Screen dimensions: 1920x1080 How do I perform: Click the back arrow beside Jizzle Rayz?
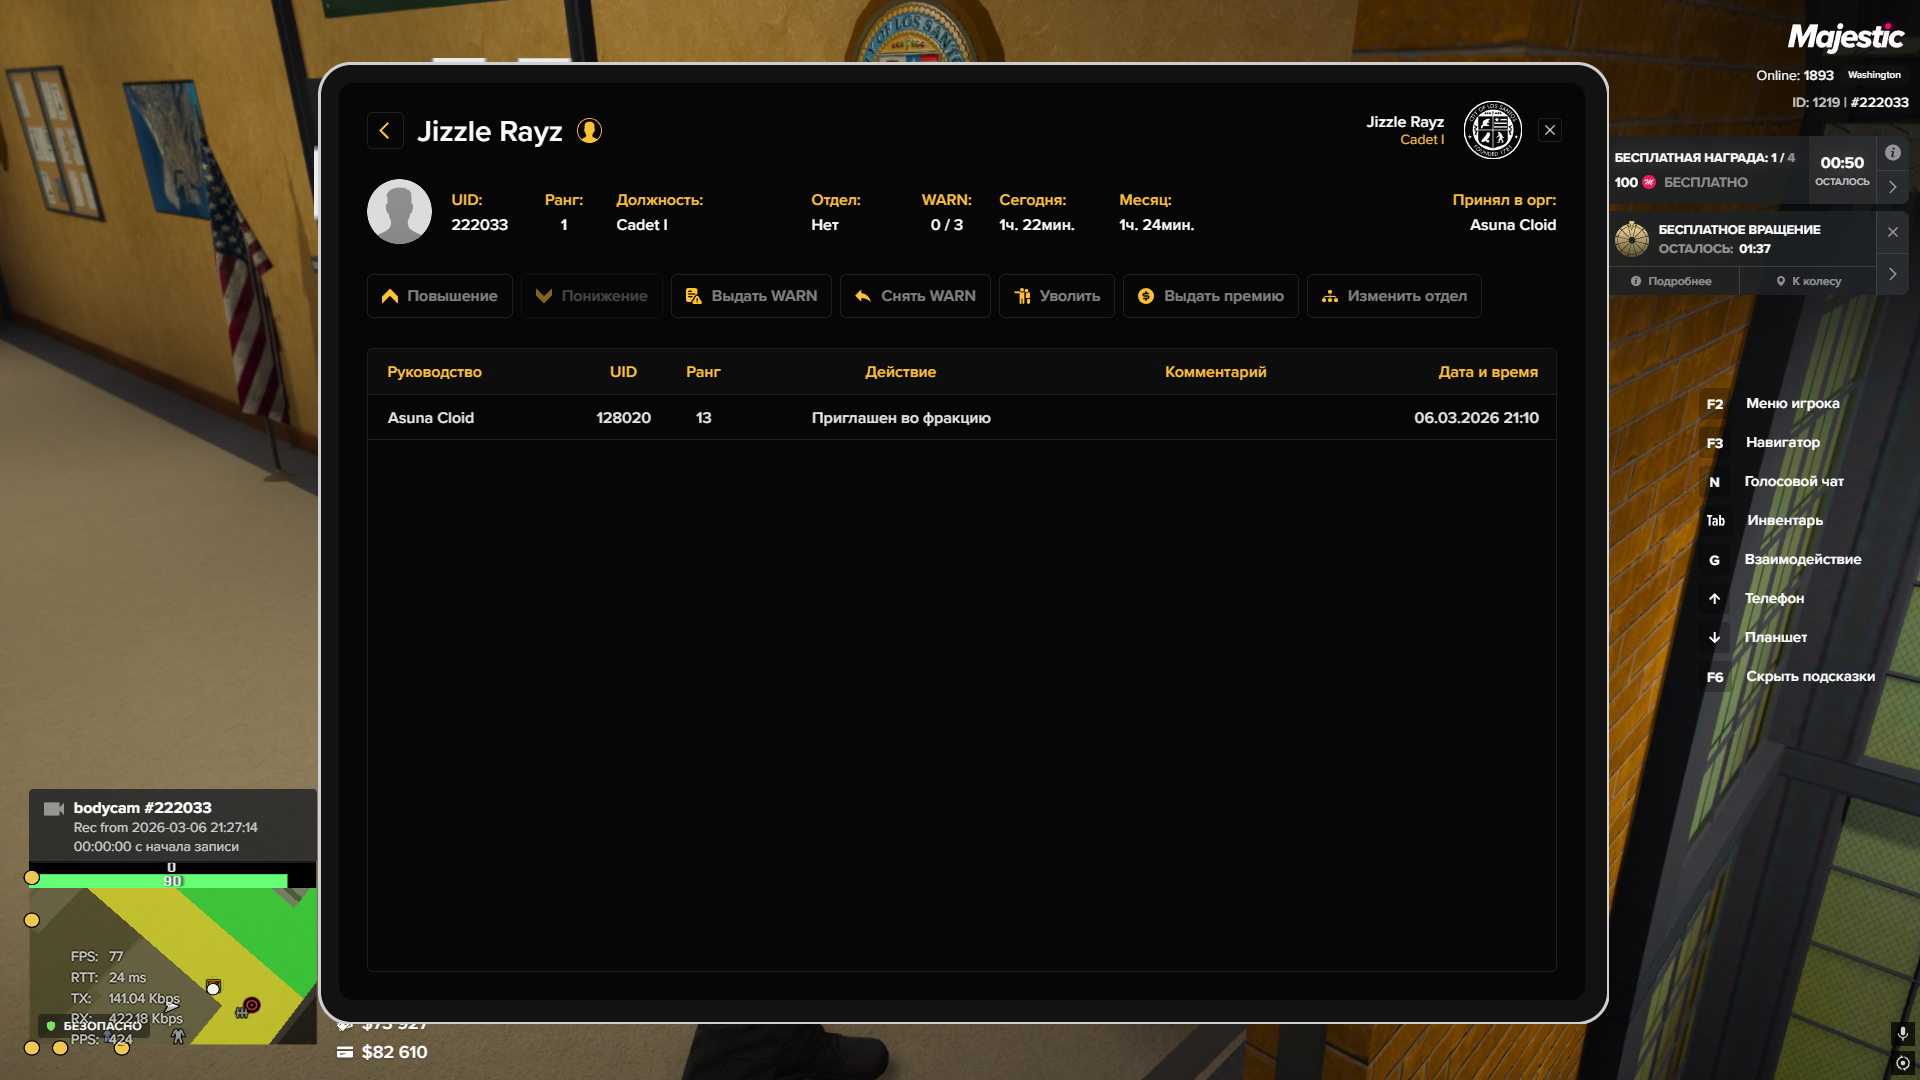pos(385,131)
